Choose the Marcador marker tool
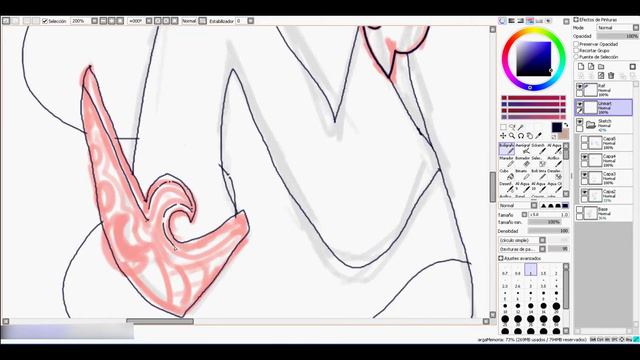 (x=507, y=162)
